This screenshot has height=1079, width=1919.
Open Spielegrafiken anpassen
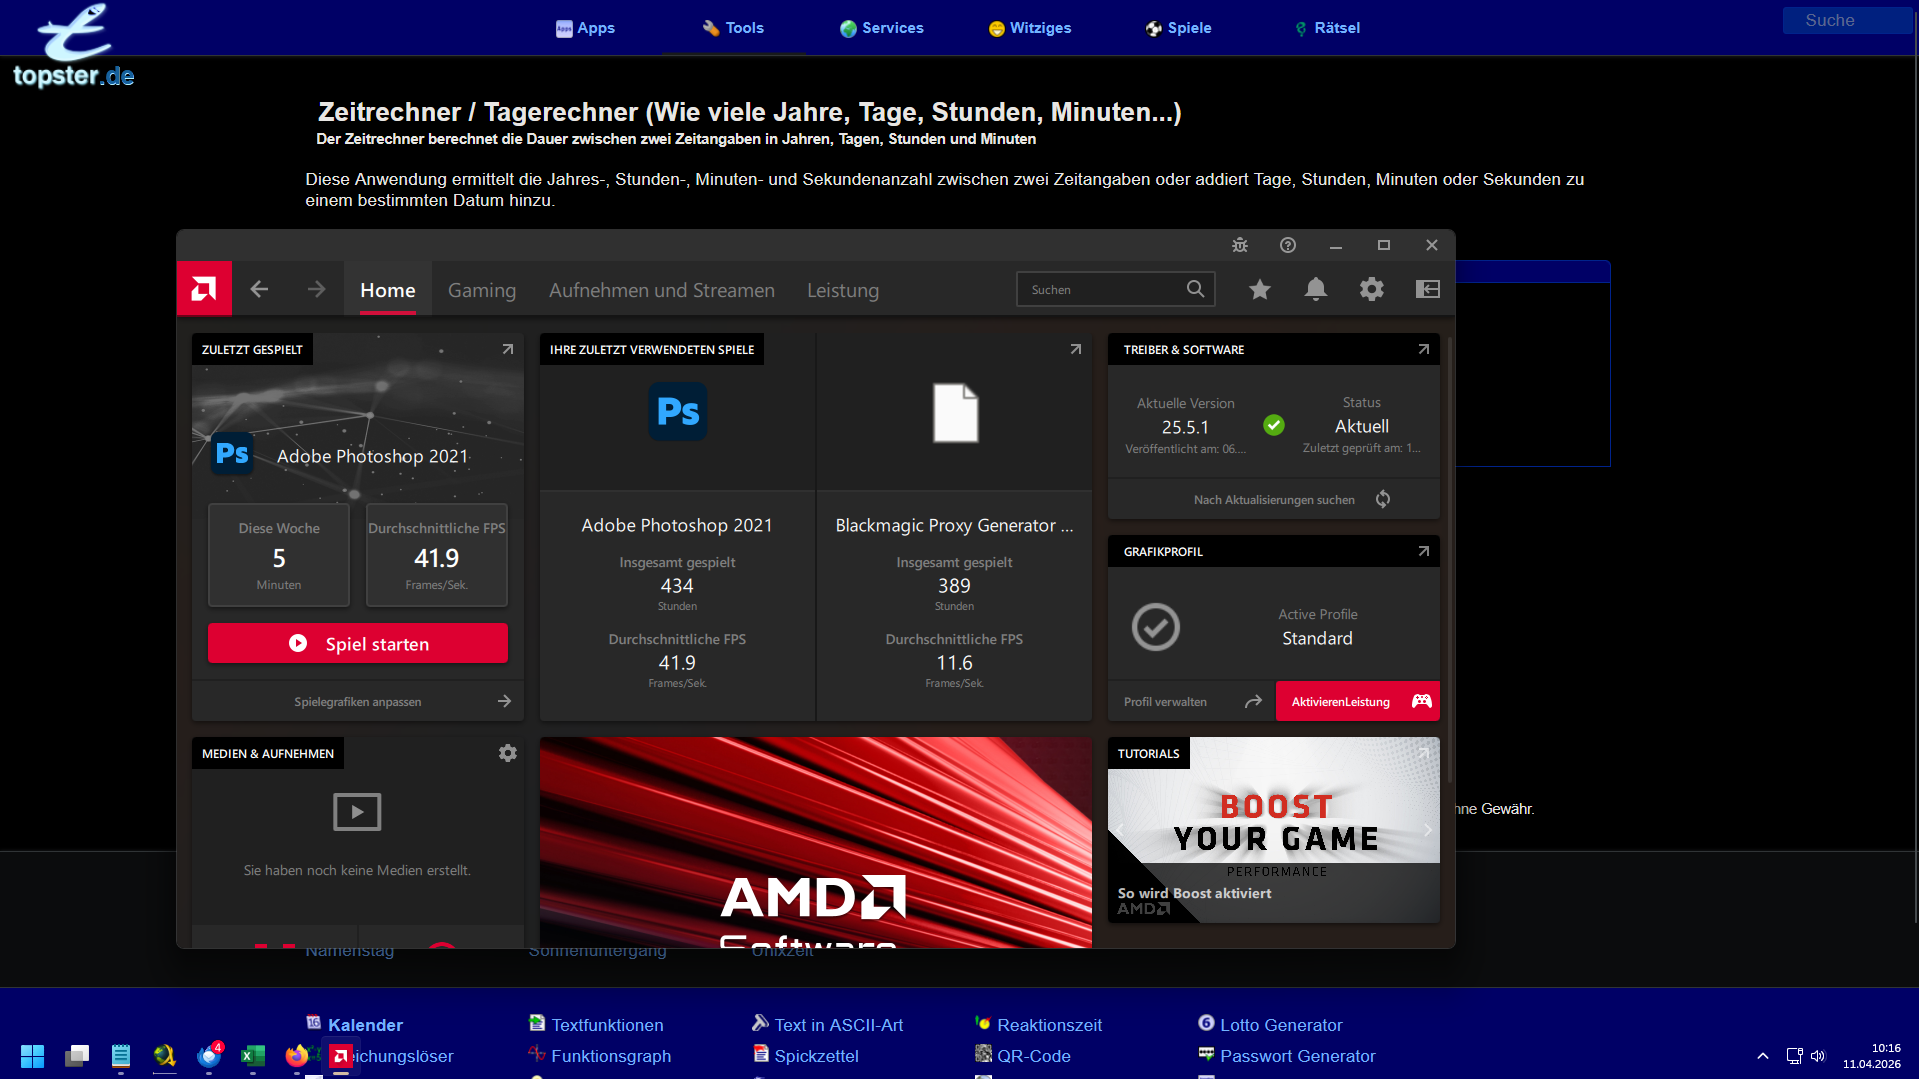pos(358,701)
